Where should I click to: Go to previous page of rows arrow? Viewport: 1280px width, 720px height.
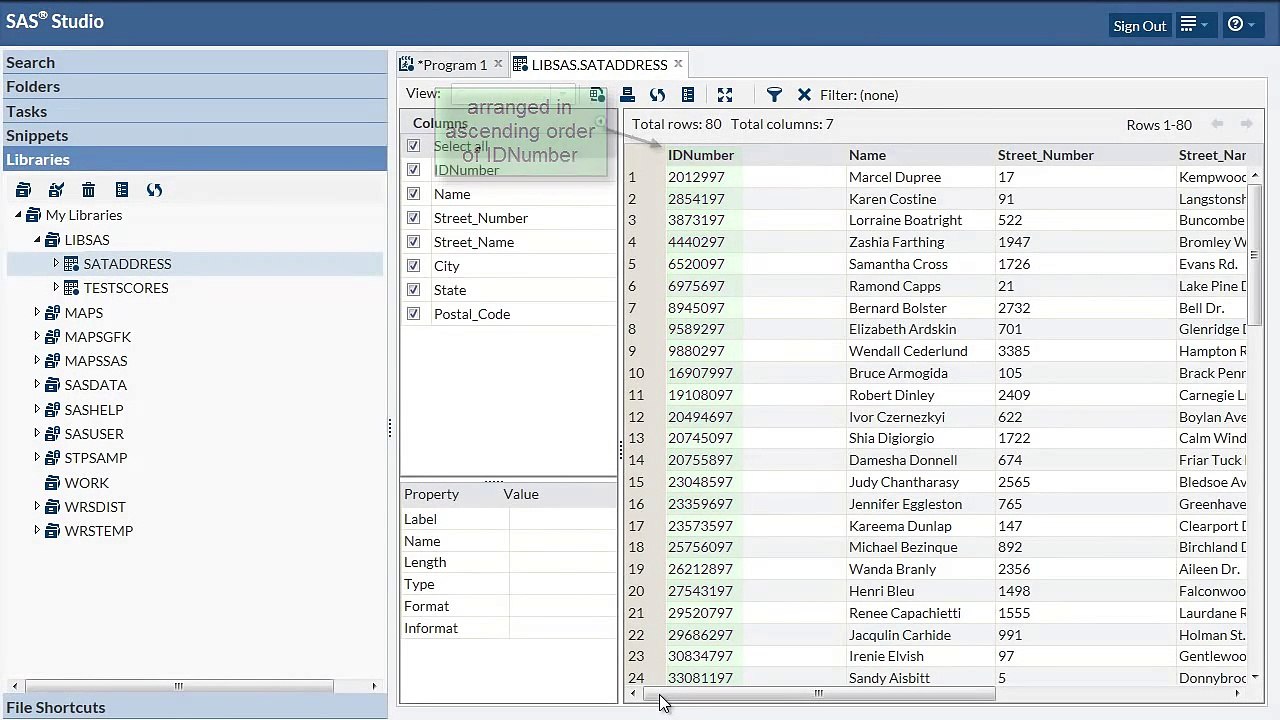1217,124
